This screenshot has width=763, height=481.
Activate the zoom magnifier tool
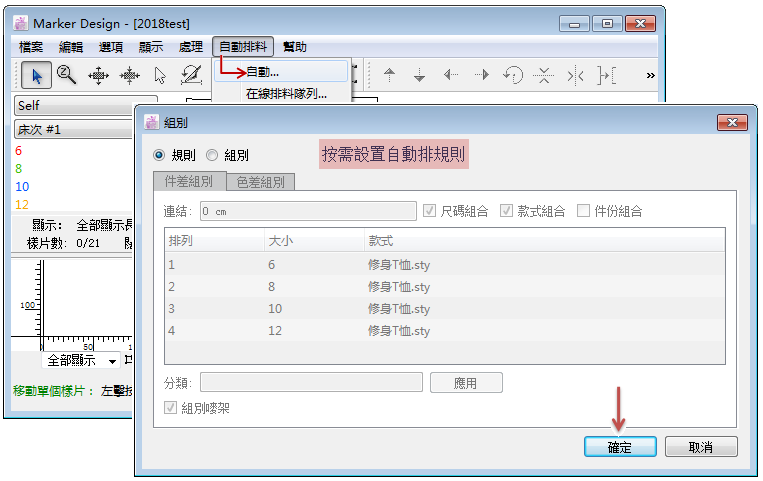67,74
